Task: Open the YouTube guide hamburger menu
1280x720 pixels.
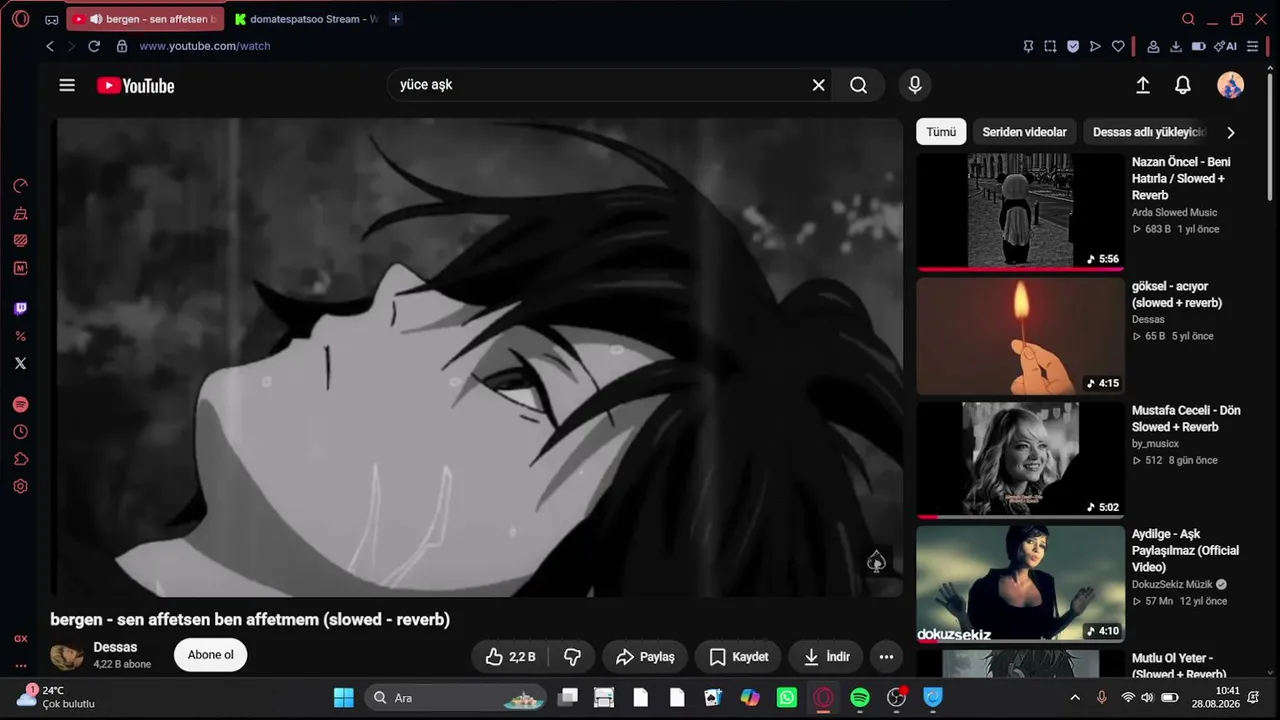Action: (67, 85)
